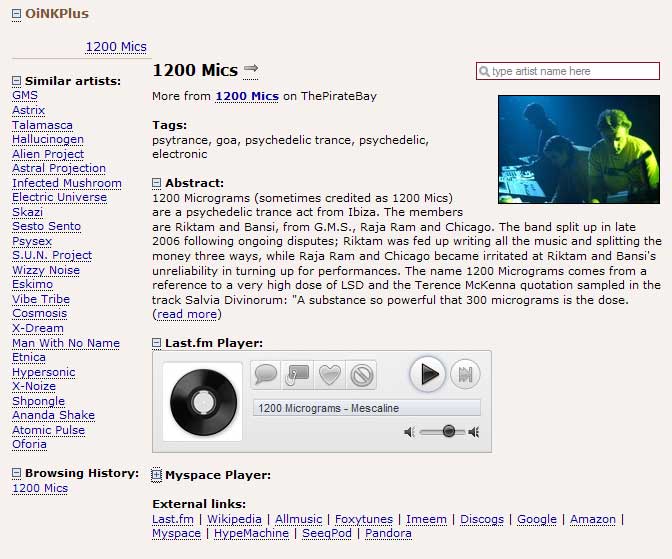Love the track with the heart icon
Screen dimensions: 672x559
[330, 375]
